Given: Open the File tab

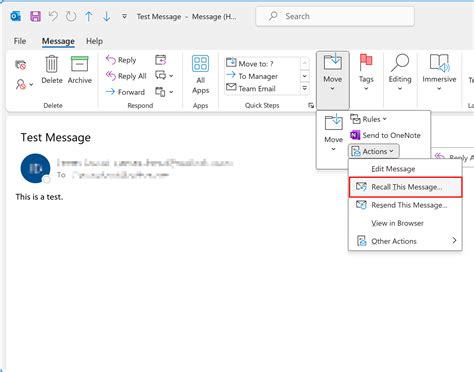Looking at the screenshot, I should point(20,41).
